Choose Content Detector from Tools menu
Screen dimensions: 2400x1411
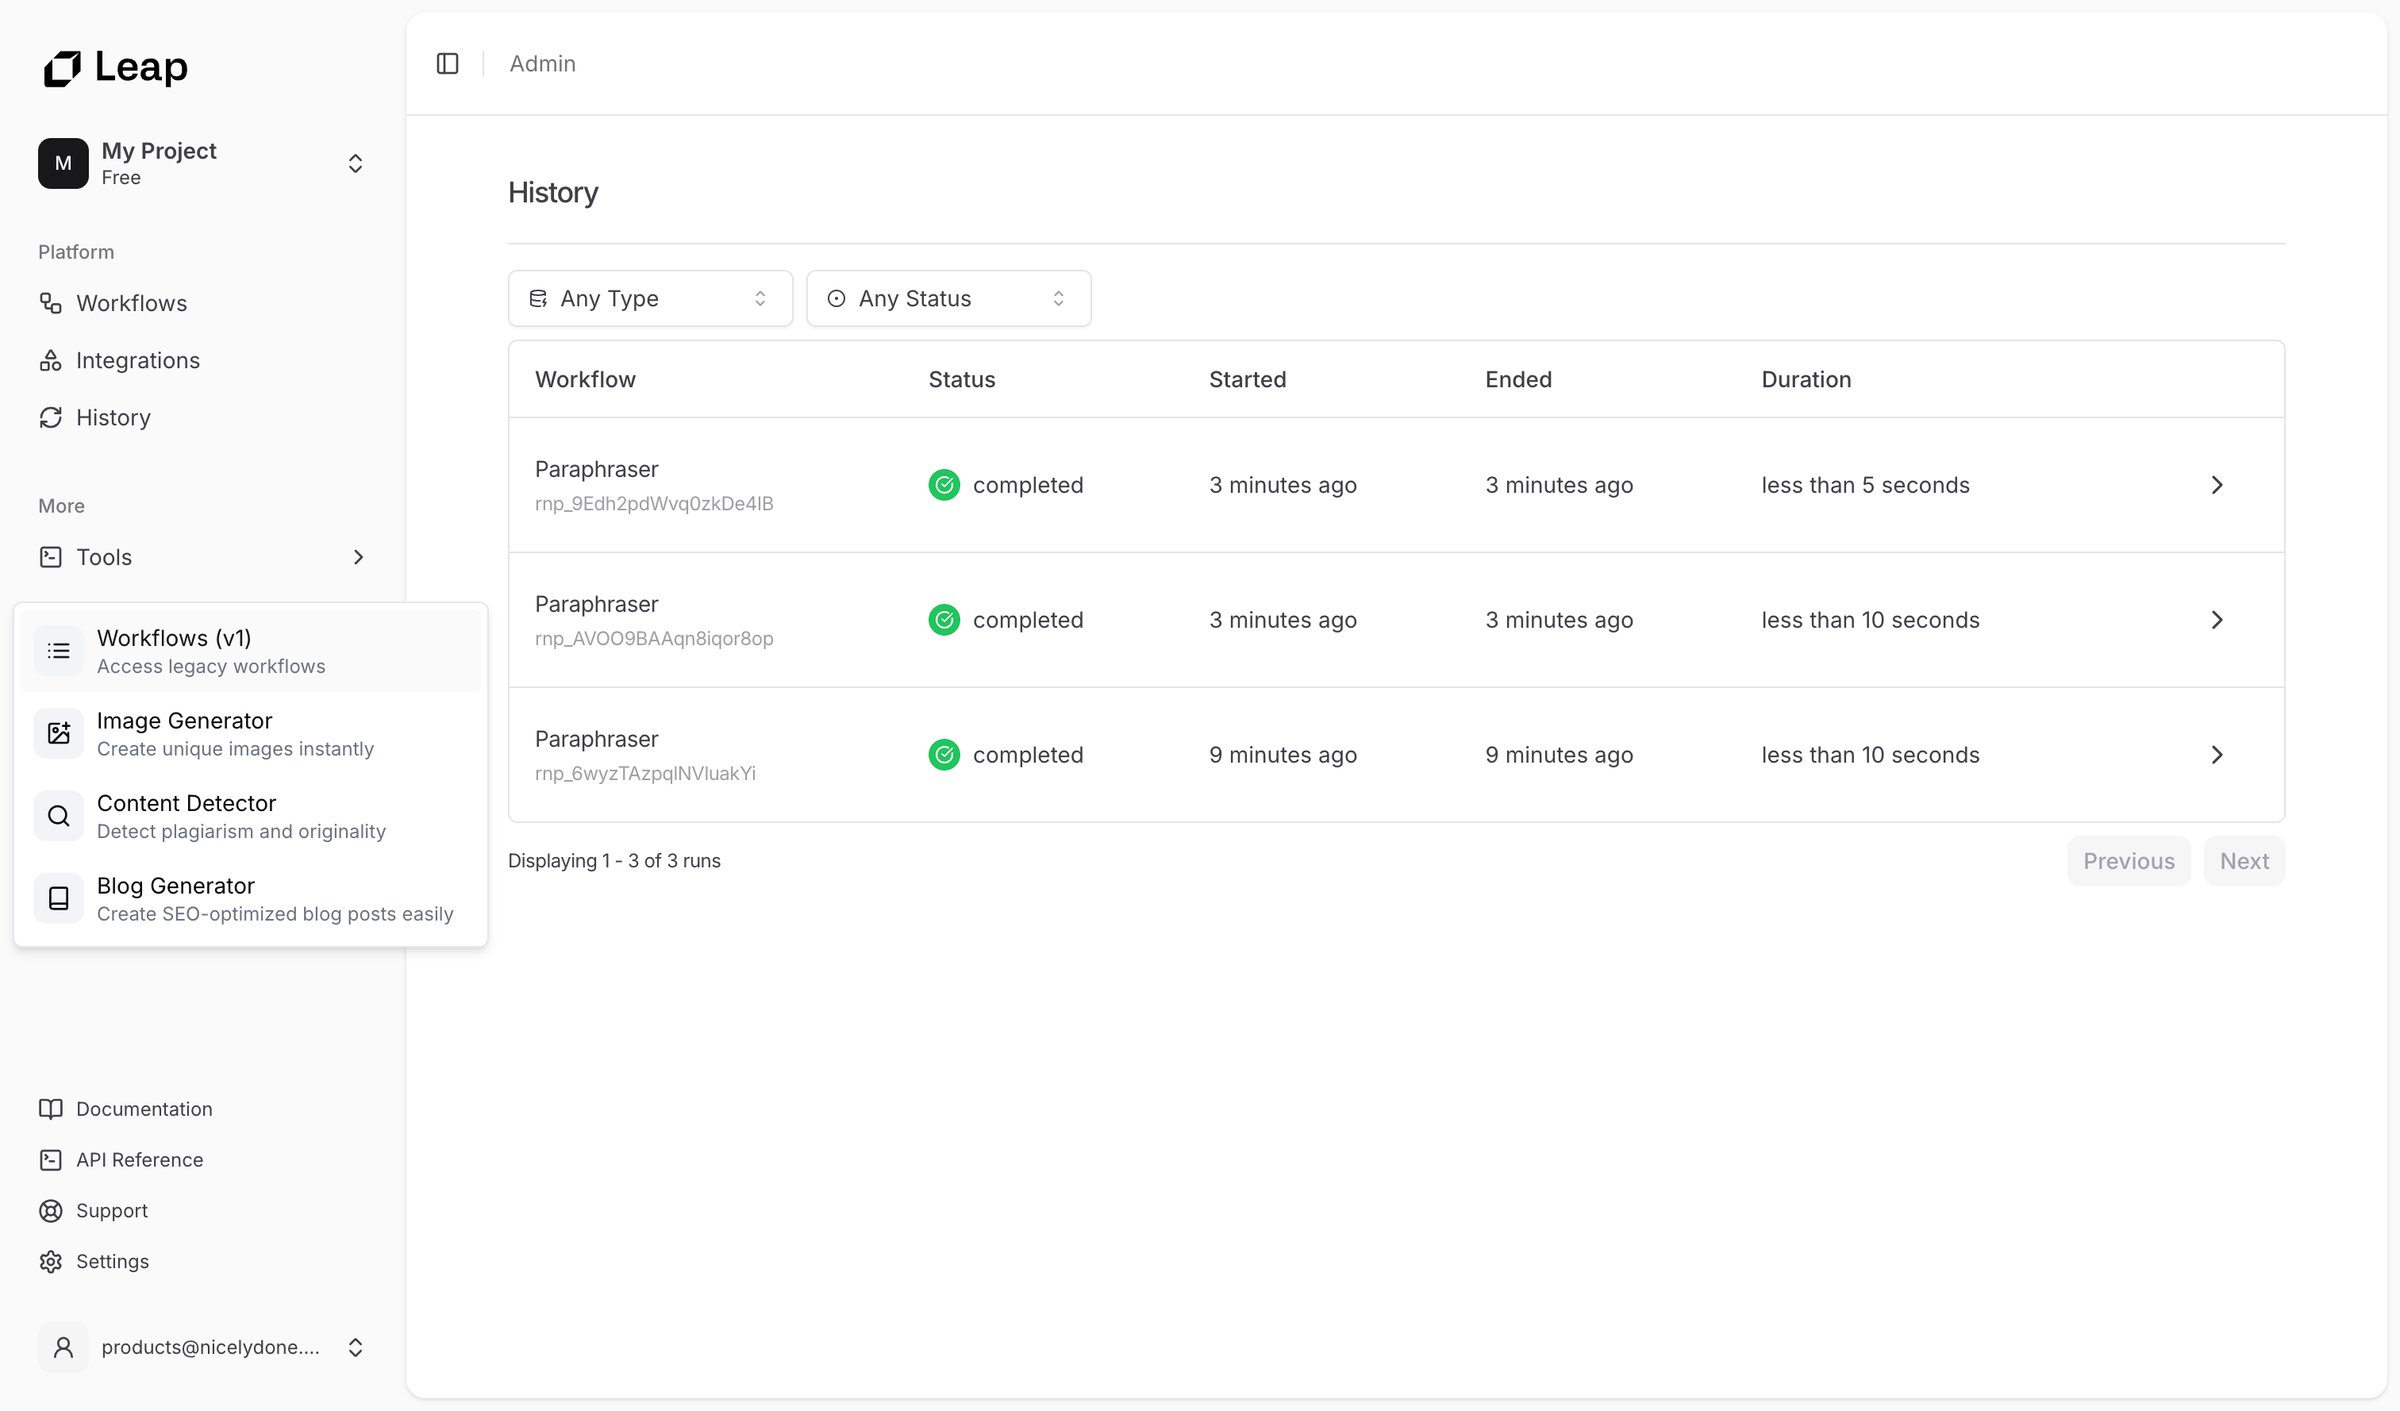coord(251,816)
